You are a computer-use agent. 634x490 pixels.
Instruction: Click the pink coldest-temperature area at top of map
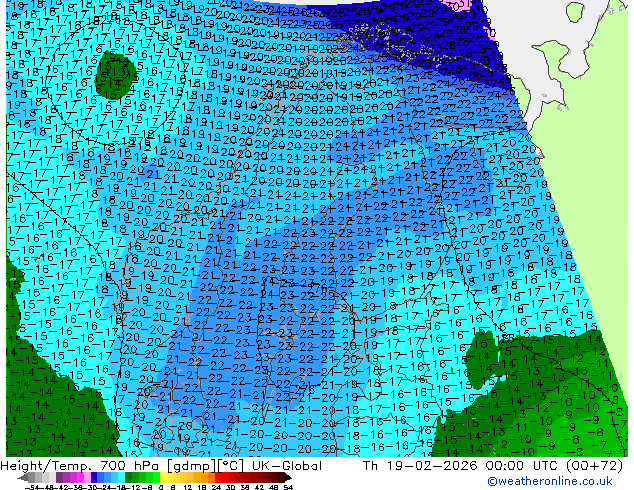click(x=460, y=5)
